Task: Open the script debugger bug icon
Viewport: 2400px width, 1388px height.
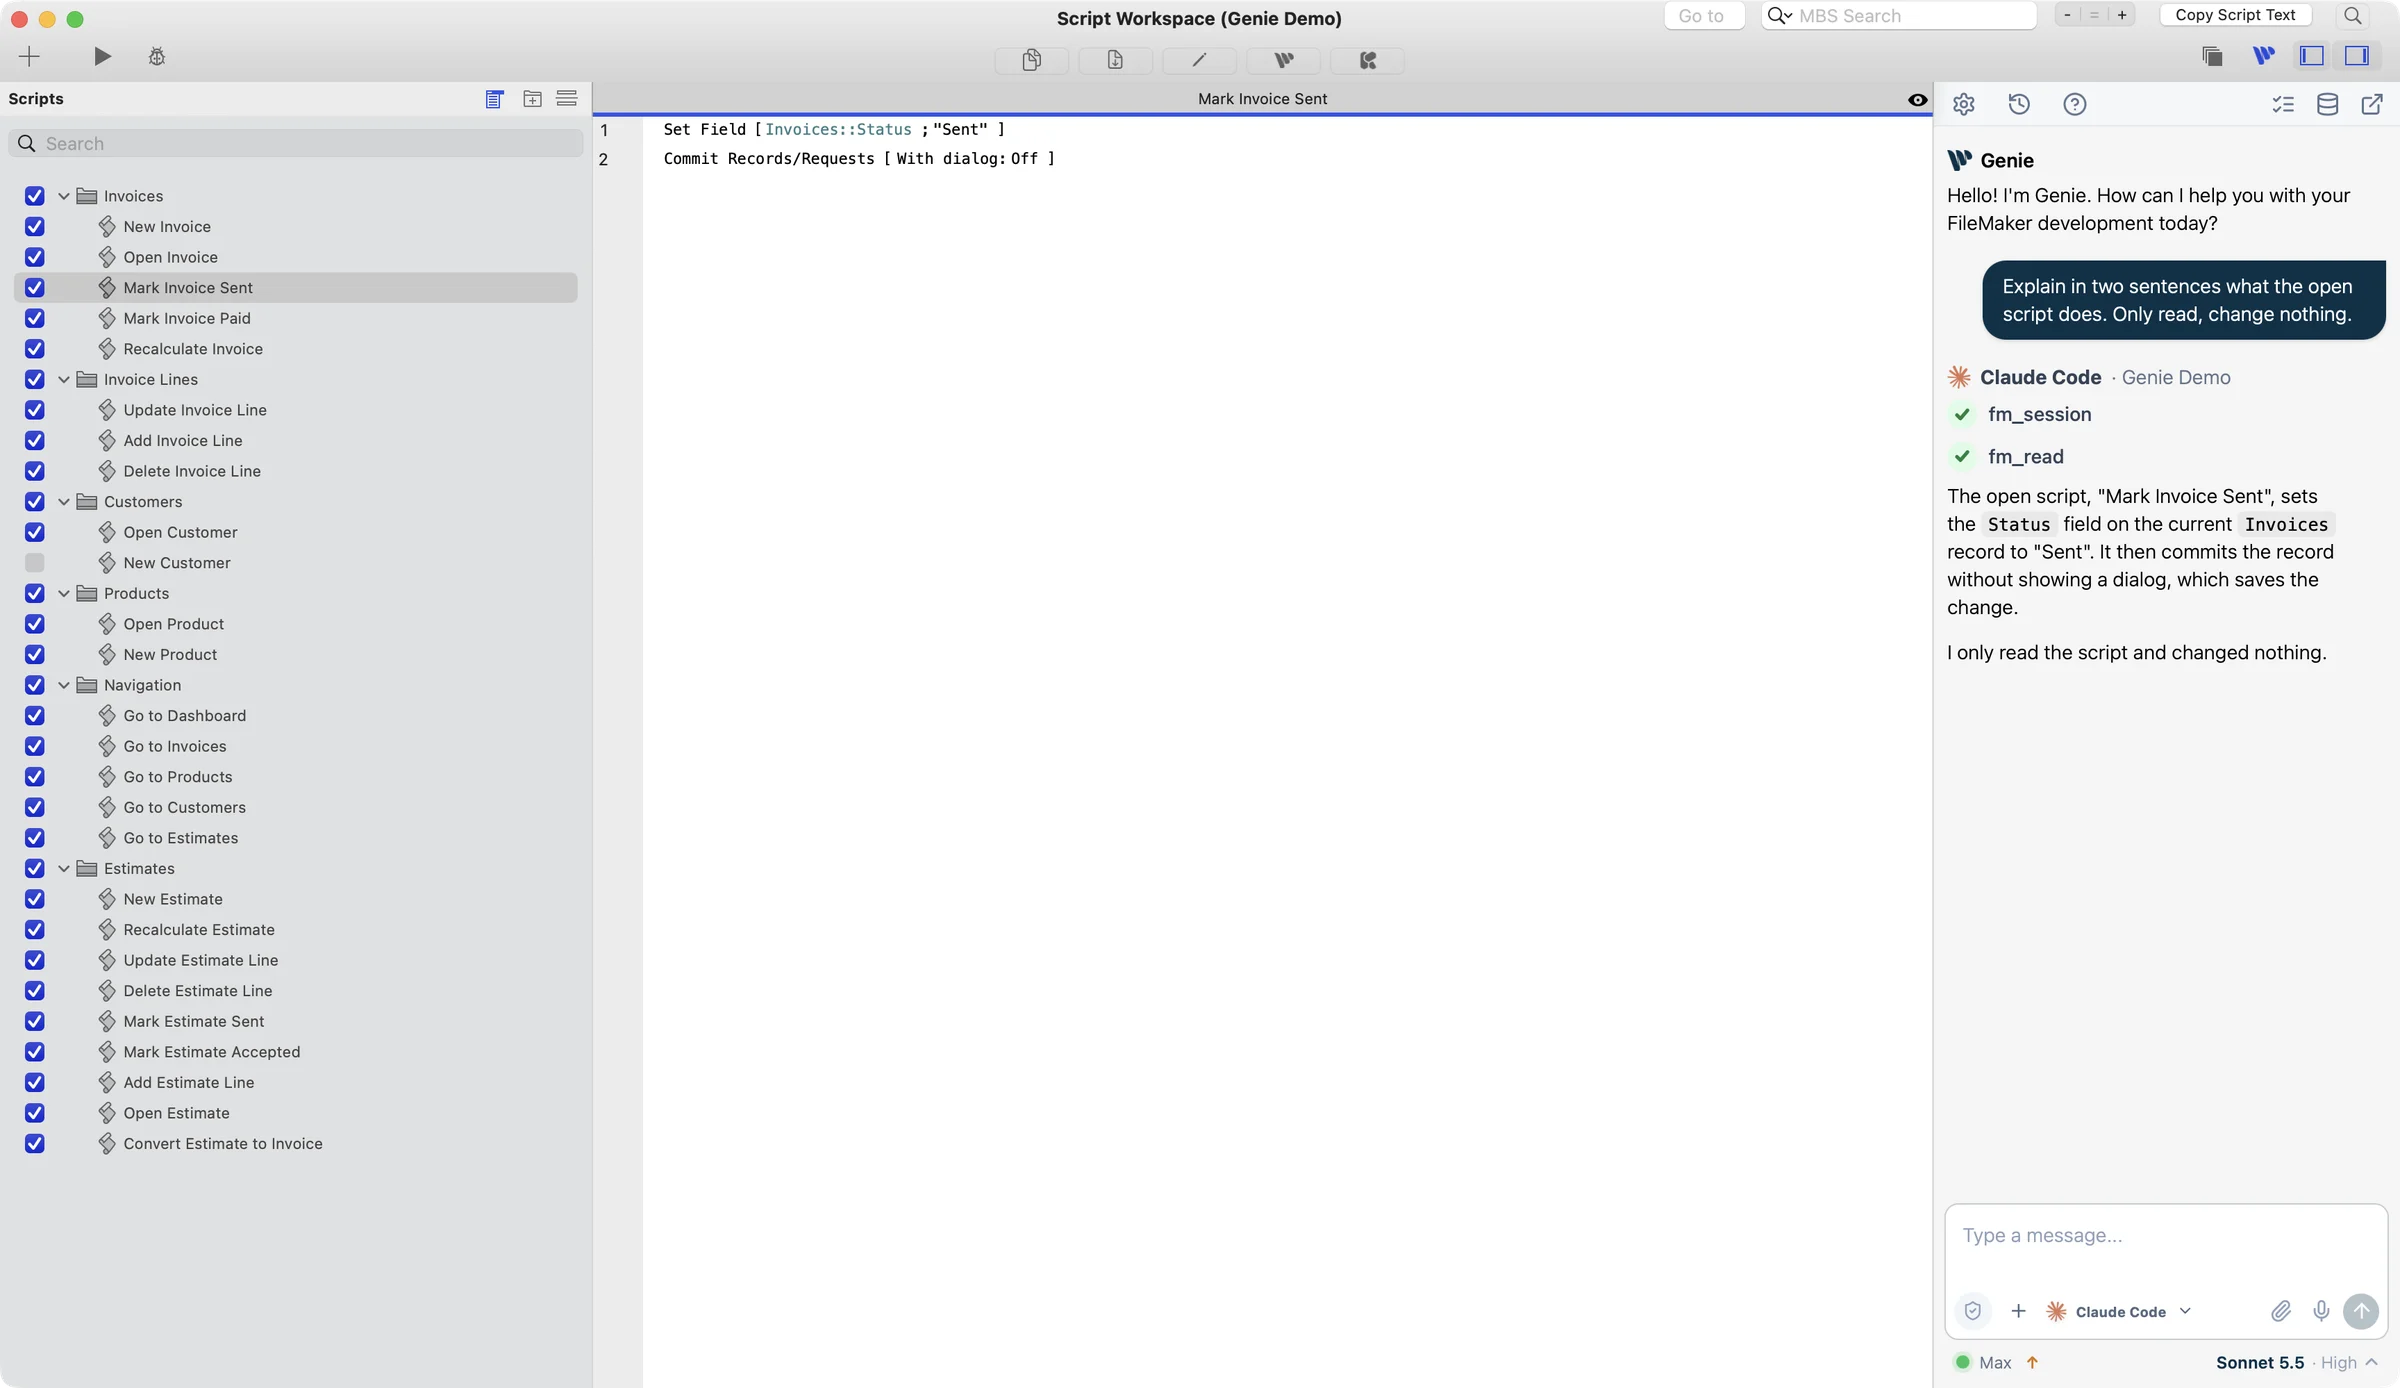Action: tap(157, 57)
